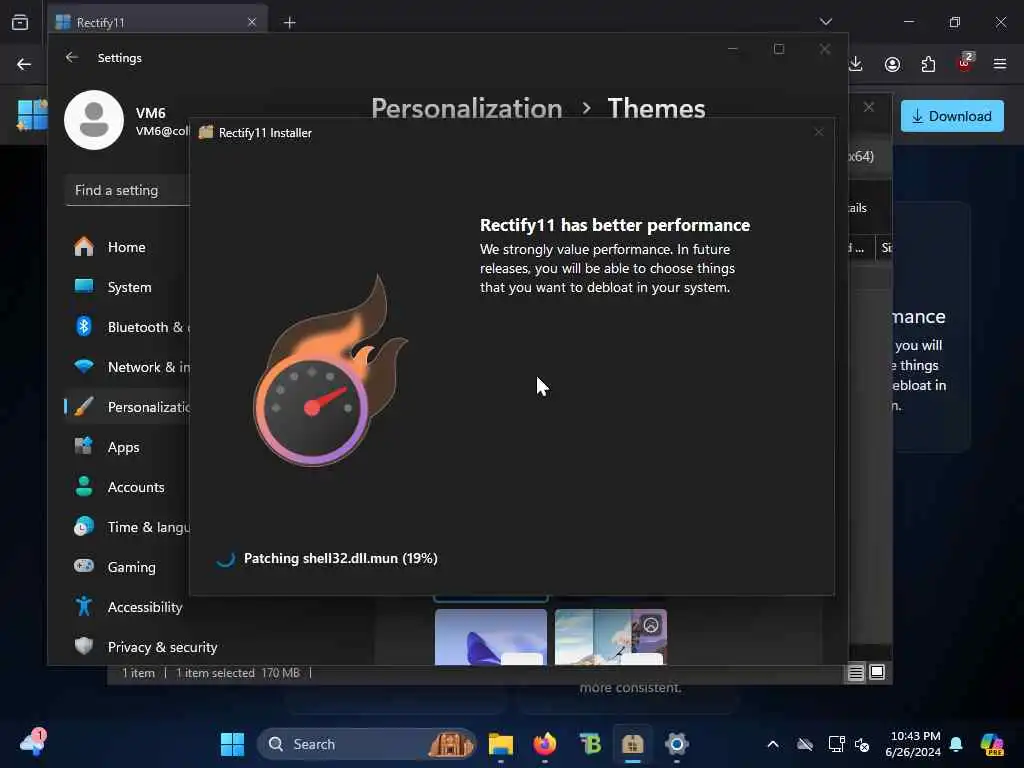Open a new browser tab
The image size is (1024, 768).
[290, 22]
